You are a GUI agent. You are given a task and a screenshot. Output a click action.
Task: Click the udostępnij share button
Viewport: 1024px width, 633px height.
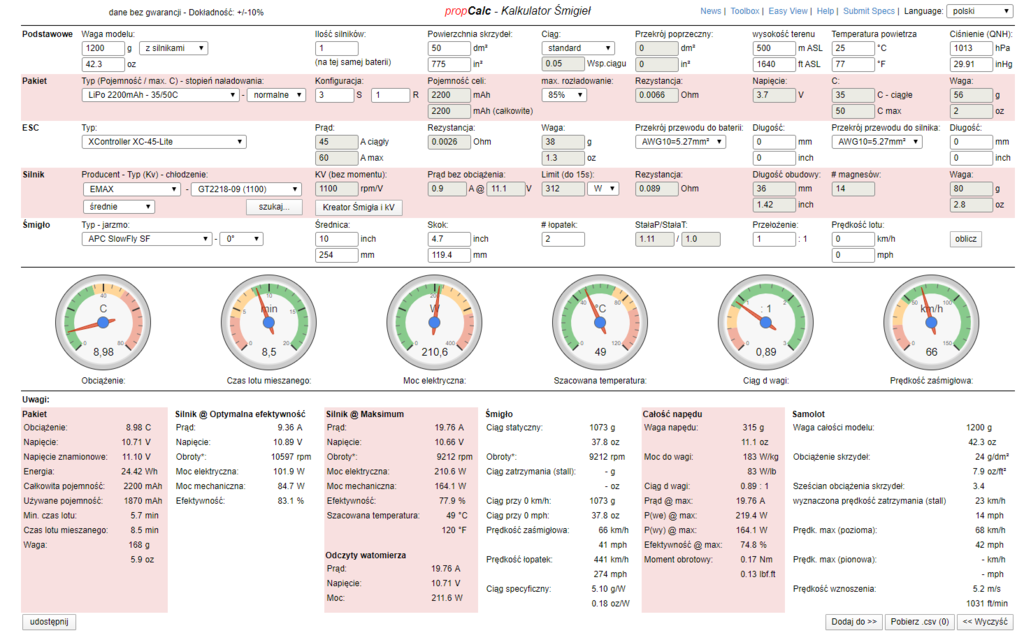coord(49,621)
